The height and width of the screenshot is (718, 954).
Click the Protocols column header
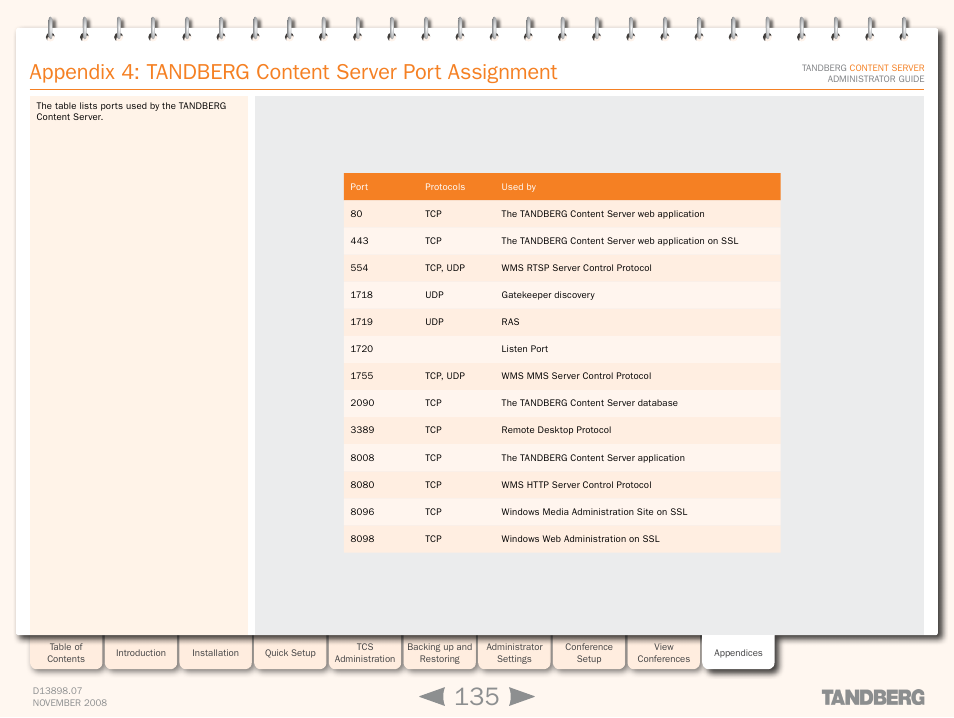(x=445, y=187)
